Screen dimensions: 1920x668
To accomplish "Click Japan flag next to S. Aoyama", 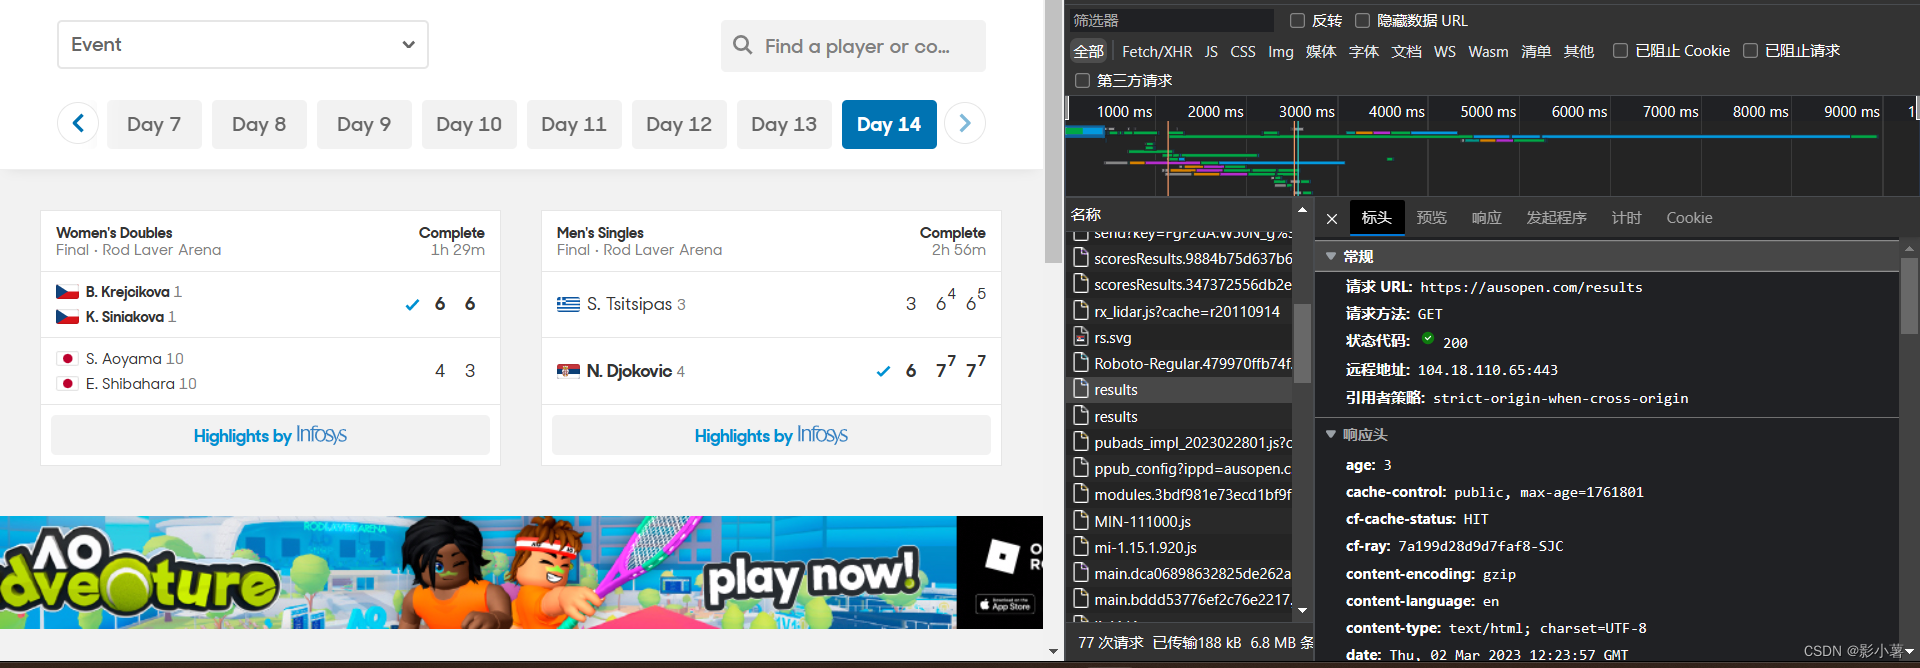I will coord(67,359).
